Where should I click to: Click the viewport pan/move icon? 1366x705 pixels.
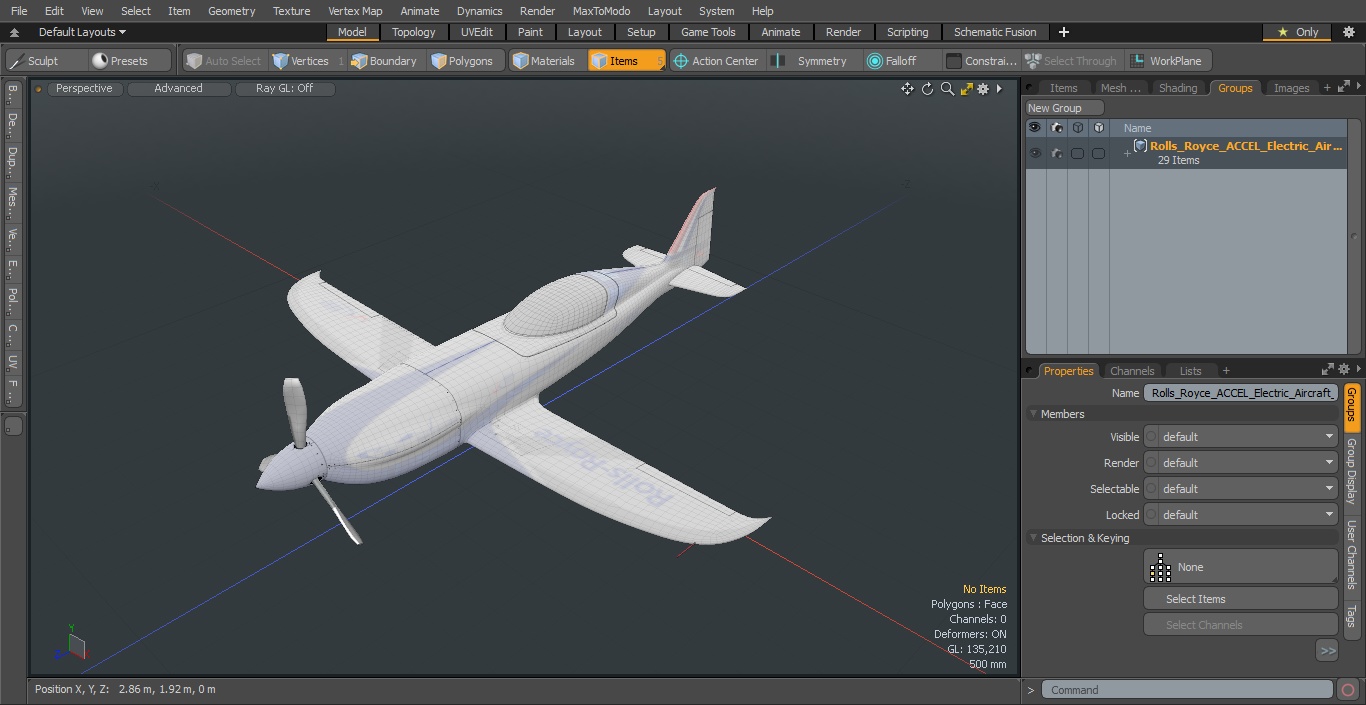pos(907,89)
